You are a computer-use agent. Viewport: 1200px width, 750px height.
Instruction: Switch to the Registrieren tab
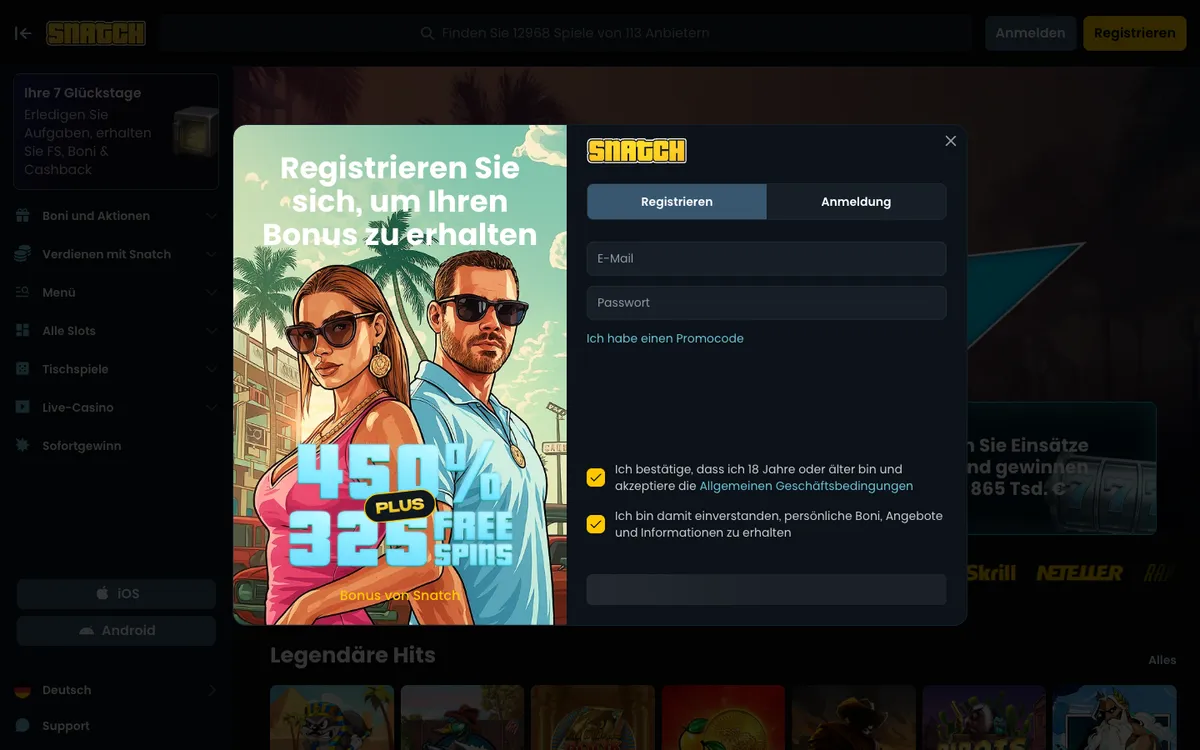pos(677,201)
